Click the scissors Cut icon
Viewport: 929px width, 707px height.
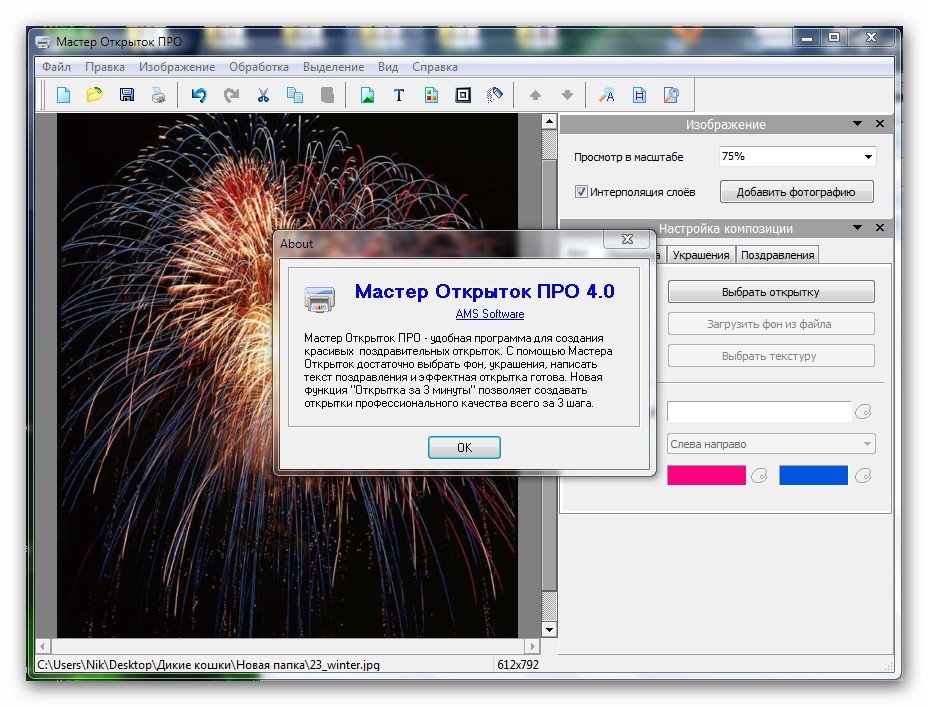click(x=263, y=96)
